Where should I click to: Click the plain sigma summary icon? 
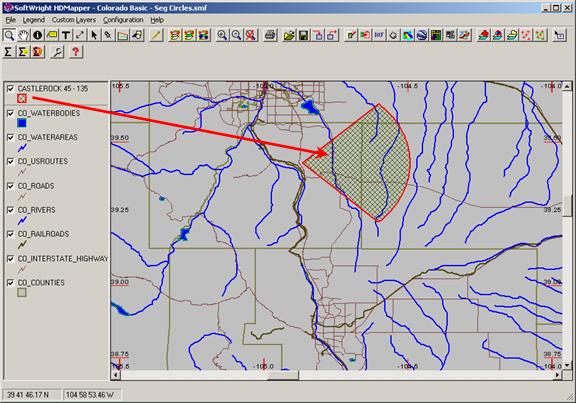click(8, 52)
